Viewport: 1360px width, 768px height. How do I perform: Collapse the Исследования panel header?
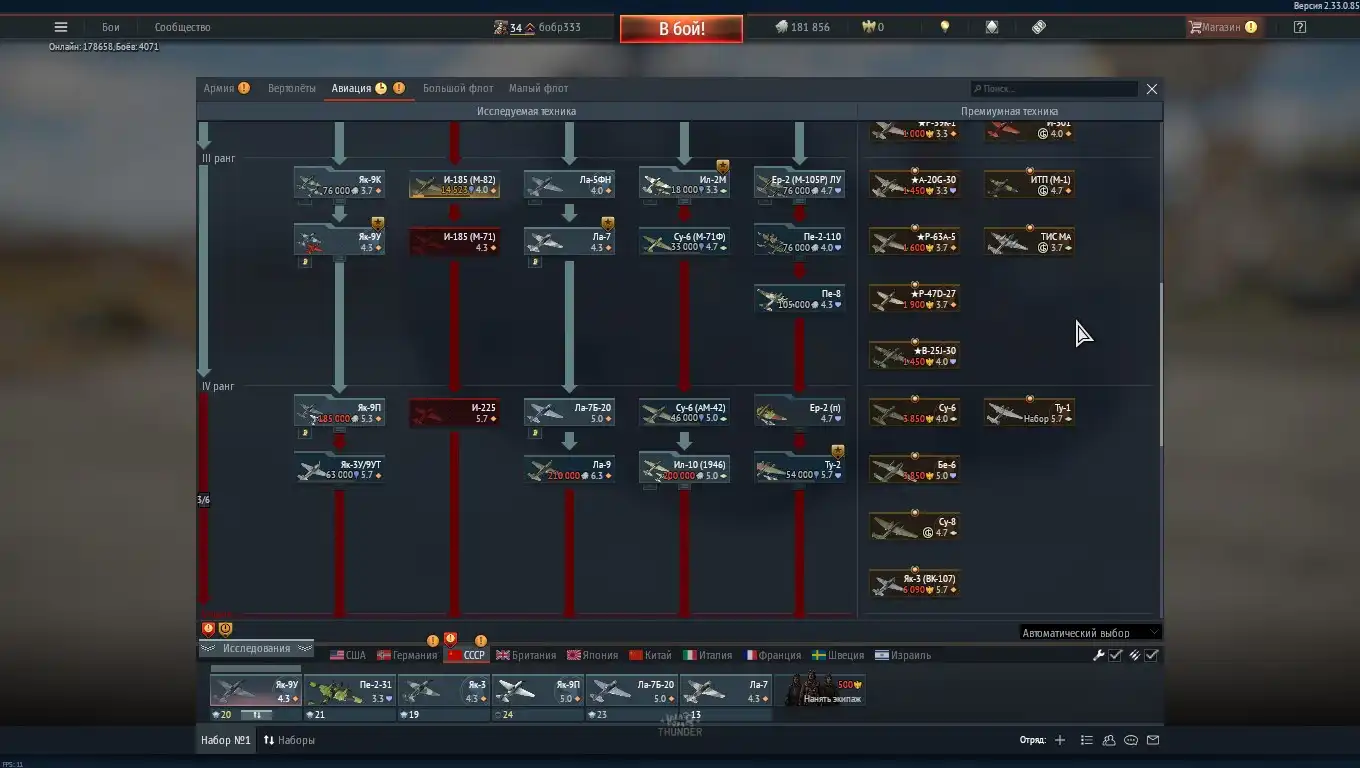pos(256,649)
